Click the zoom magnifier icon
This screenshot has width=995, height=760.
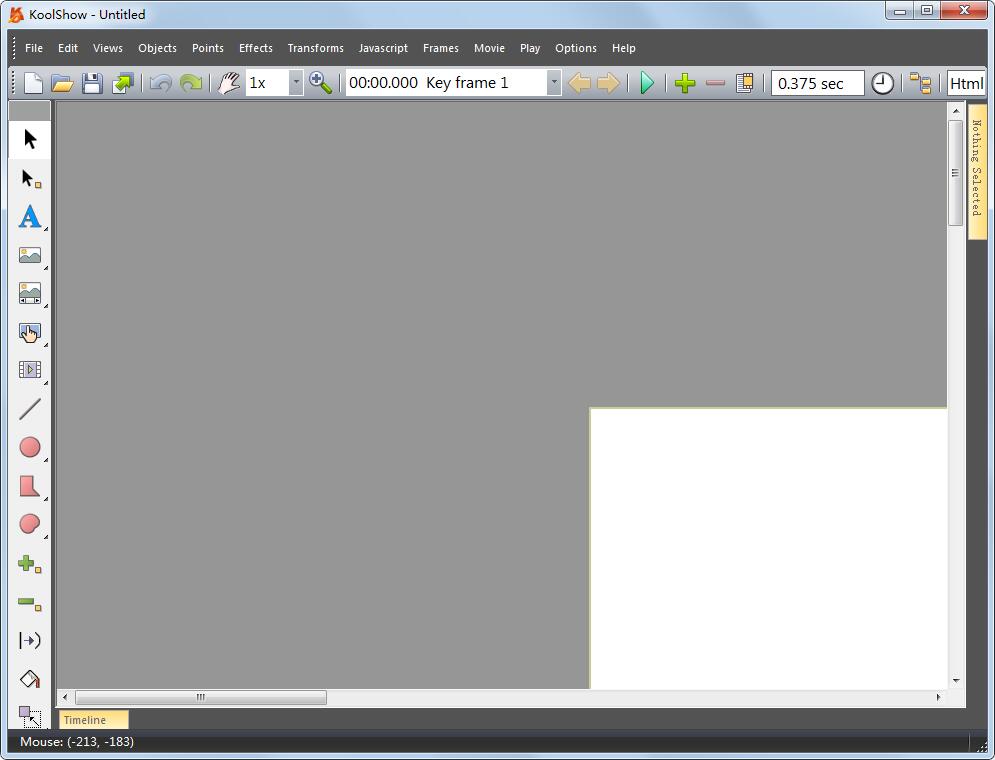click(x=320, y=83)
